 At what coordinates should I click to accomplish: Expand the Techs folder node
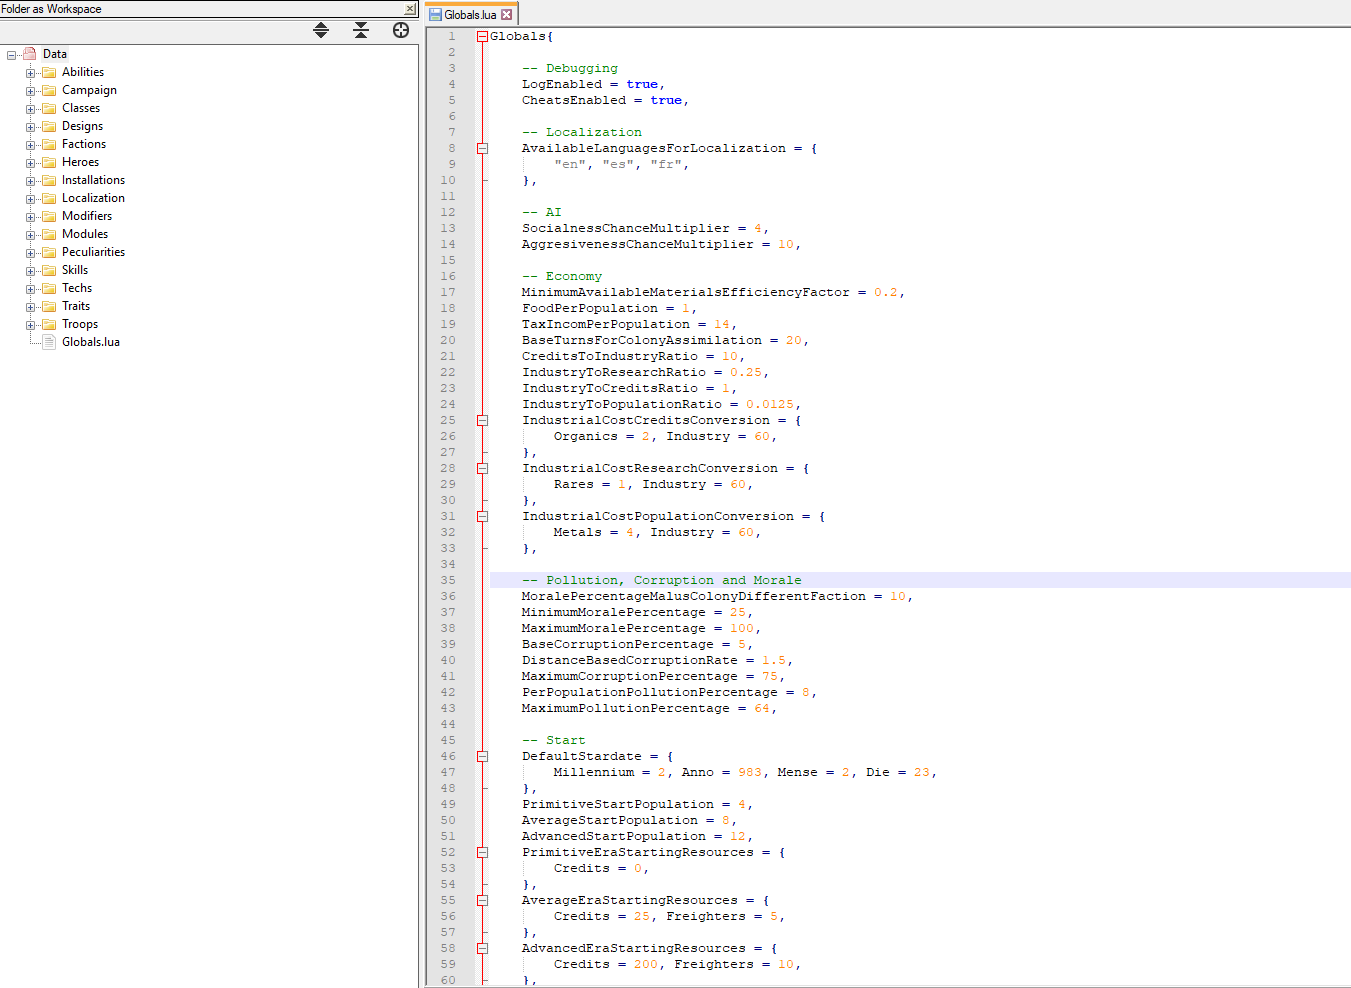[x=30, y=289]
